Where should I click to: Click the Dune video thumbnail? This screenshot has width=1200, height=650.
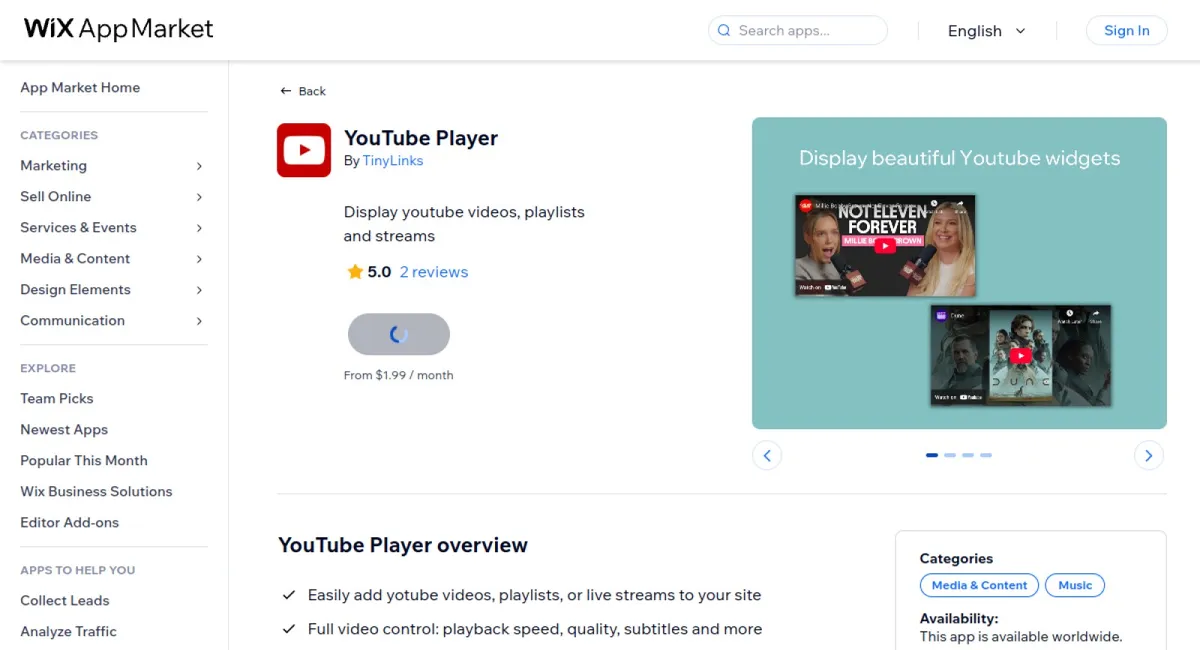[1021, 355]
